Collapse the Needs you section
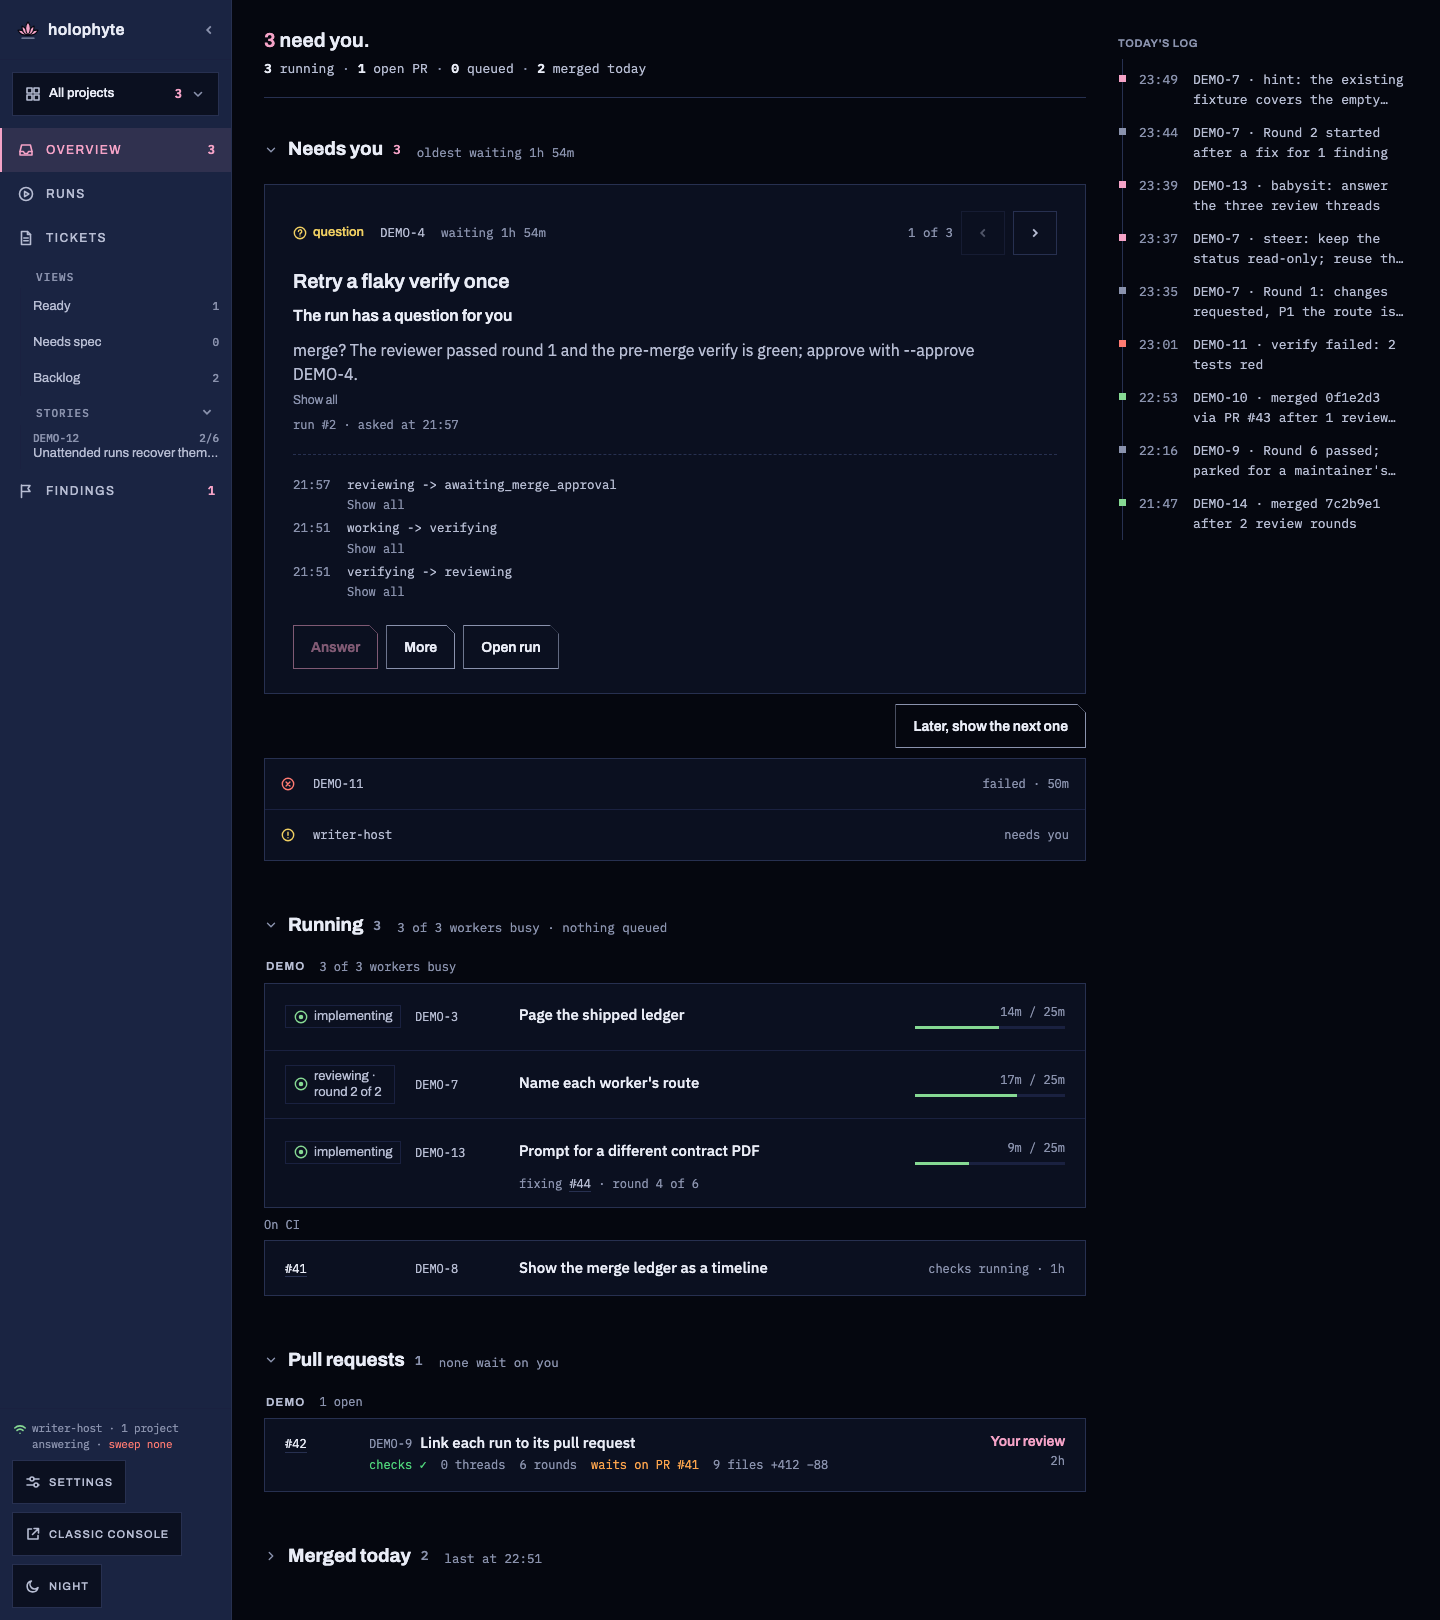This screenshot has width=1440, height=1620. [x=271, y=150]
